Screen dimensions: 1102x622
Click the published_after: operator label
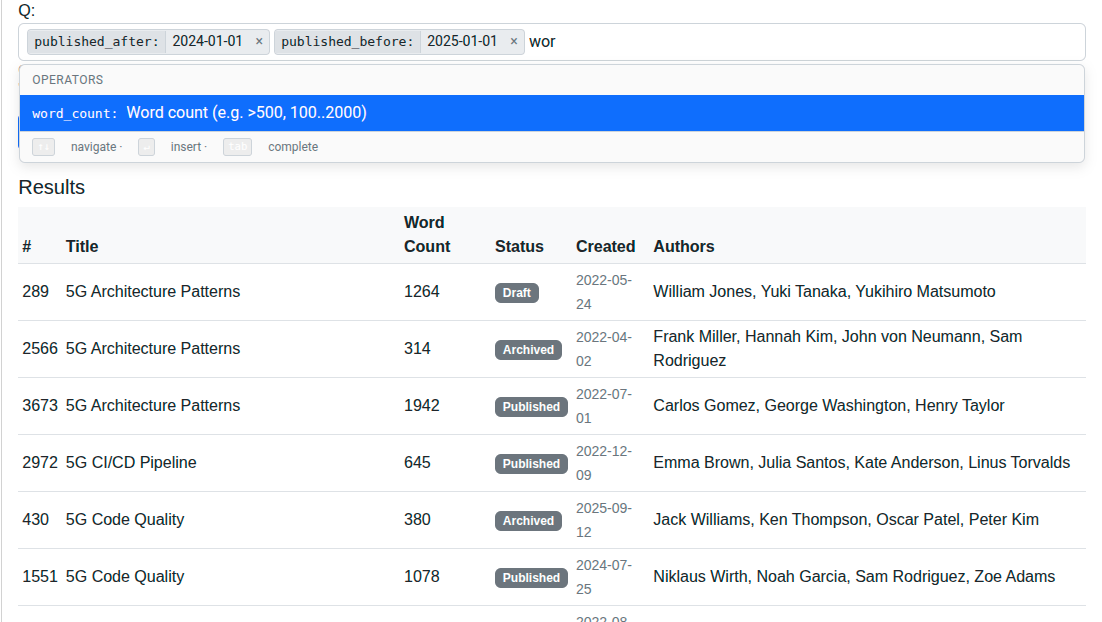[96, 41]
